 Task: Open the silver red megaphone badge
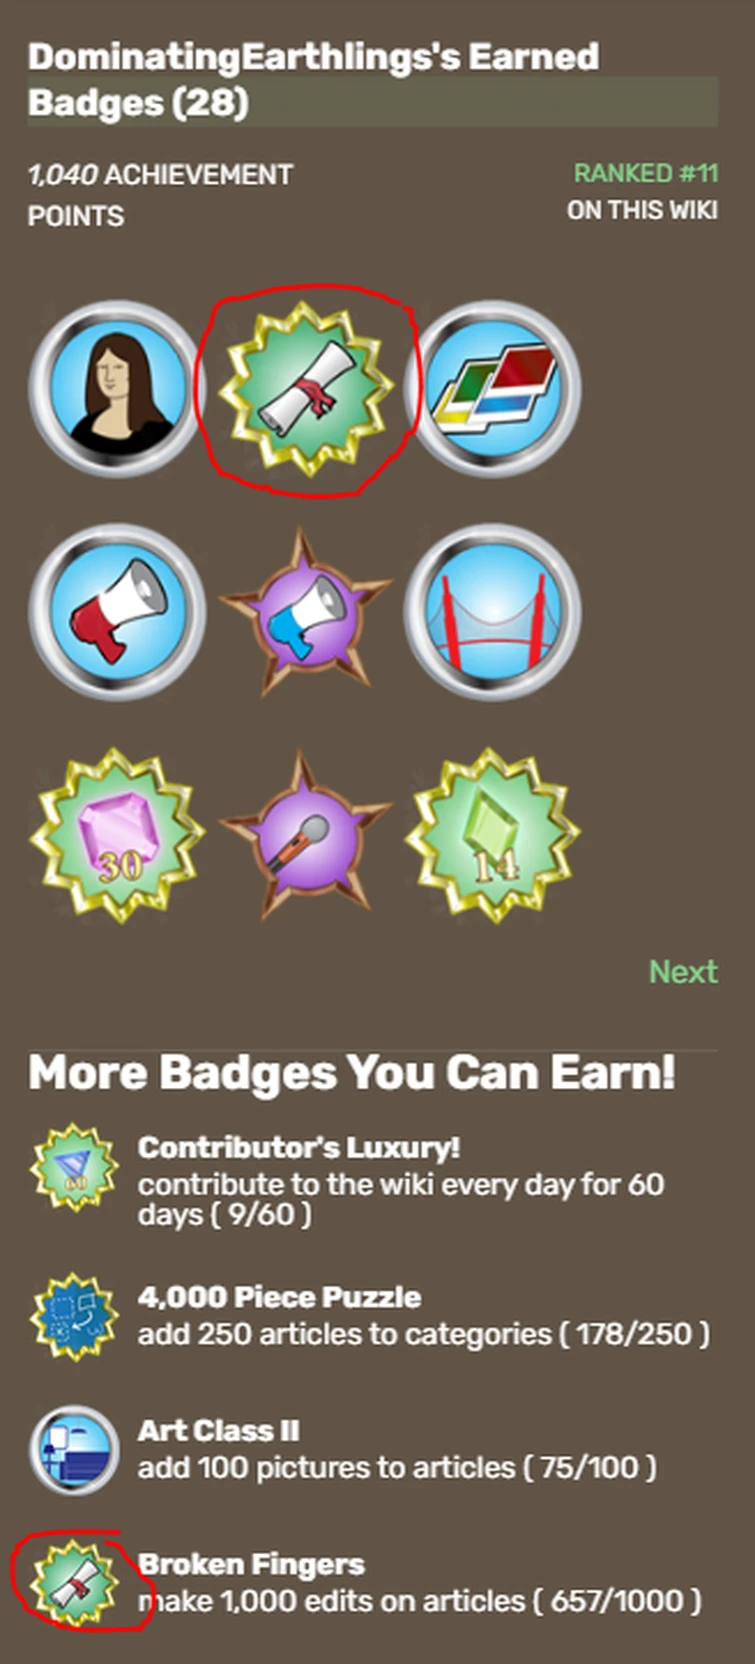click(117, 610)
